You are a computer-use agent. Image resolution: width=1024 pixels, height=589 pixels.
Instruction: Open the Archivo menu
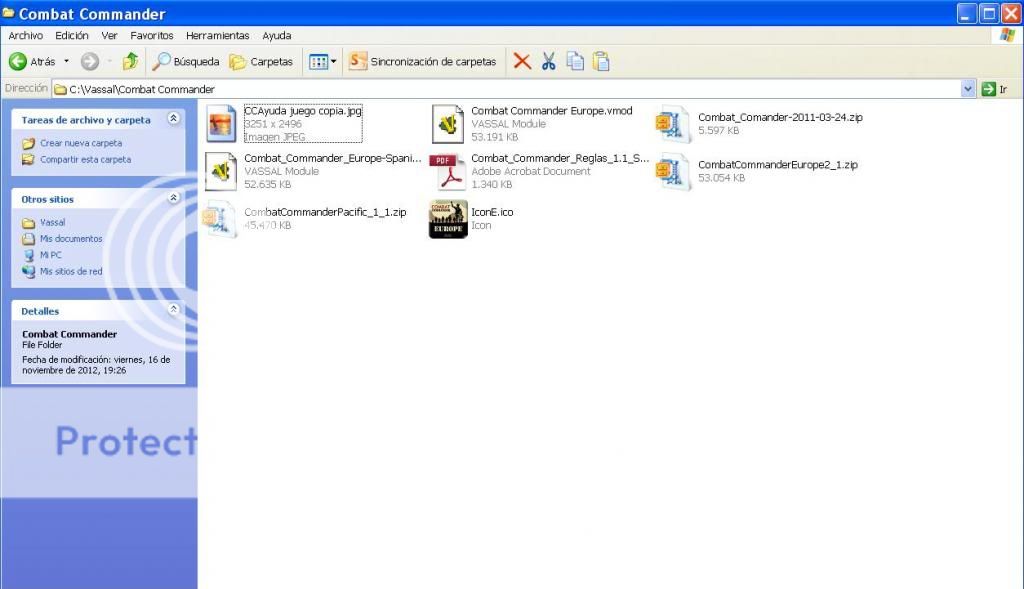coord(25,35)
